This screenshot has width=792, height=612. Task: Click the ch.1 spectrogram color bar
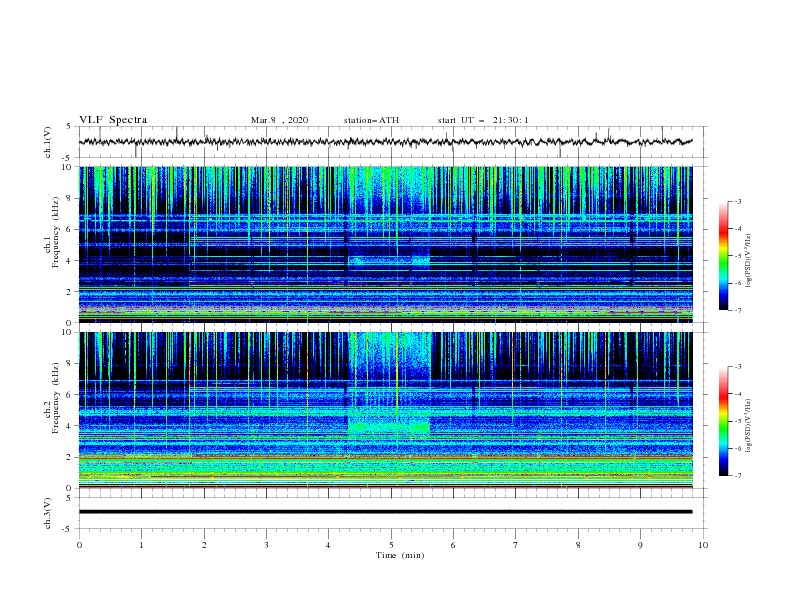tap(723, 255)
